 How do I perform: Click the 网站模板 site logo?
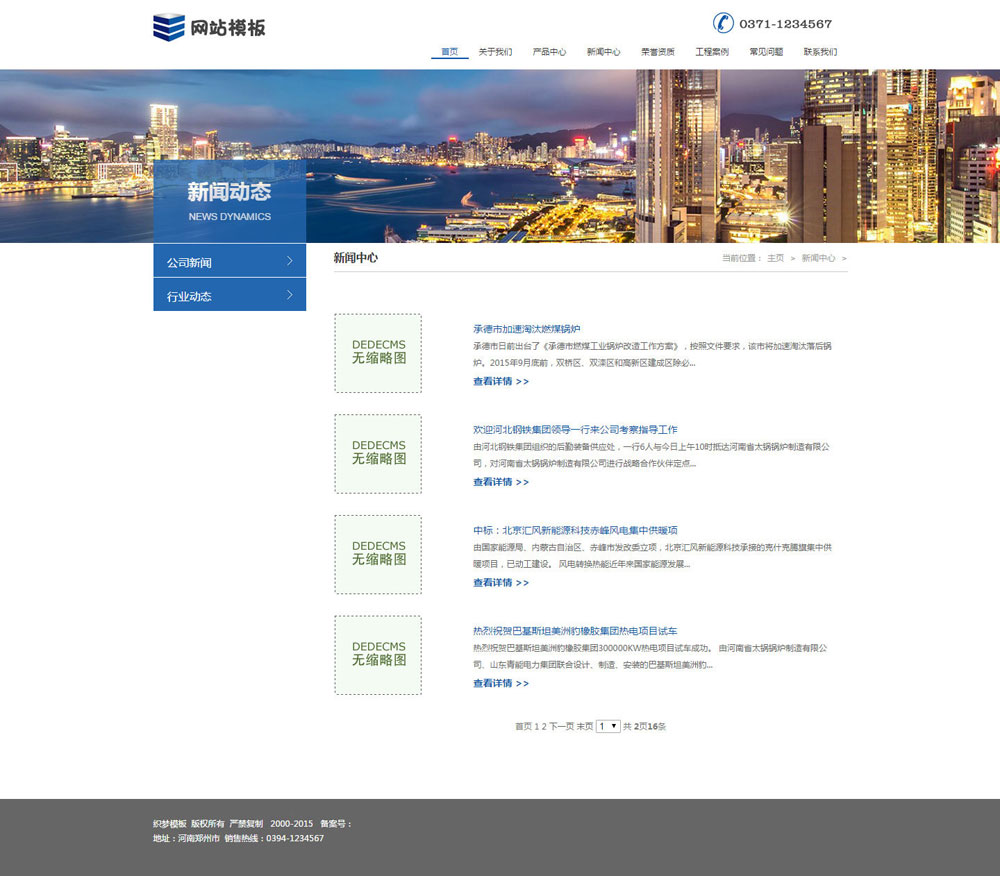209,27
